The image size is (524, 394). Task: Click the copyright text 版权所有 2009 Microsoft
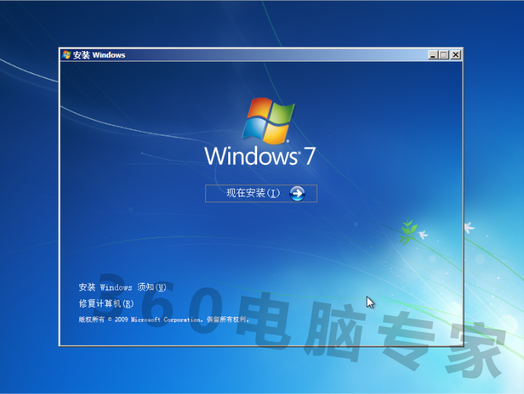tap(164, 319)
